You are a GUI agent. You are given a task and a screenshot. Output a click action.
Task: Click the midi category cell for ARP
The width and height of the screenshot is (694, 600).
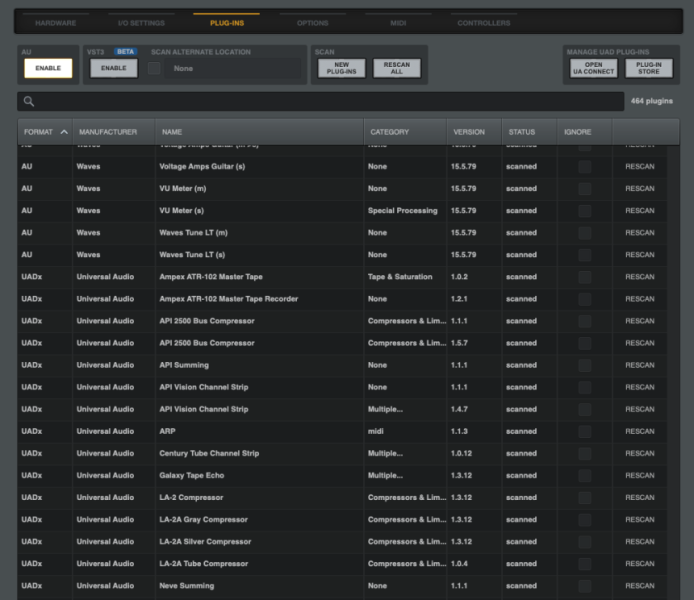pyautogui.click(x=375, y=431)
